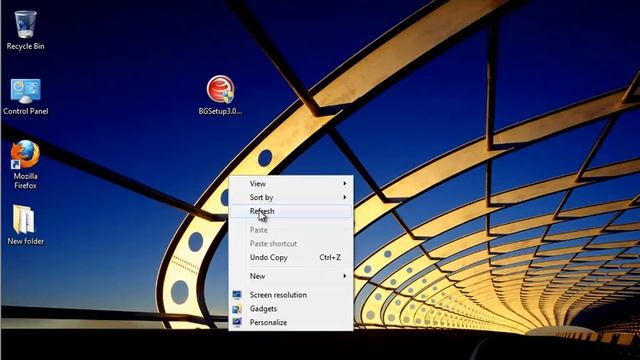The width and height of the screenshot is (640, 360).
Task: Choose Refresh from the context menu
Action: (291, 211)
